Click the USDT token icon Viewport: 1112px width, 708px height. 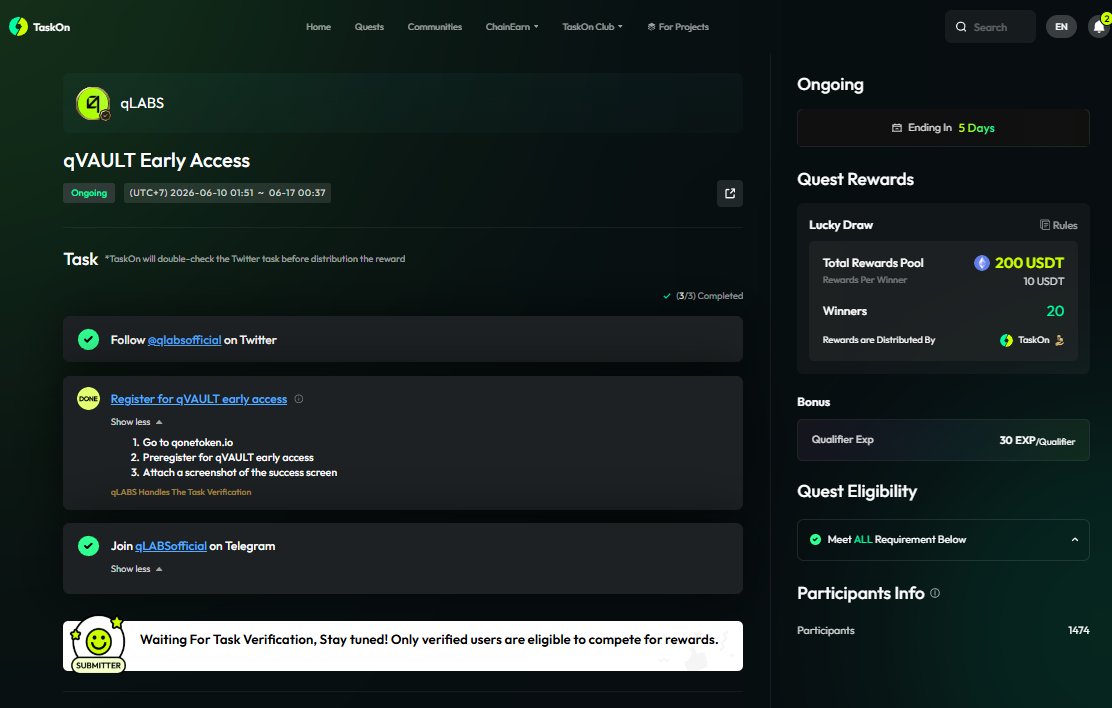[x=982, y=263]
